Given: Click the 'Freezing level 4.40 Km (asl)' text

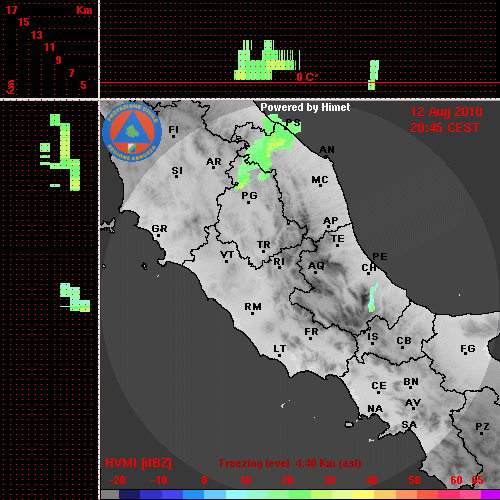Looking at the screenshot, I should click(290, 463).
